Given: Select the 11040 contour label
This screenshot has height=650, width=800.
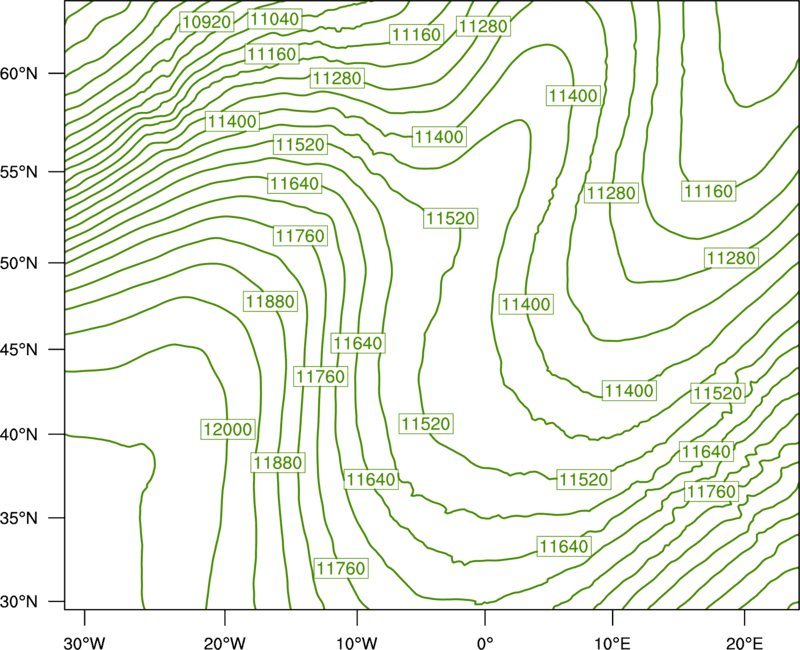Looking at the screenshot, I should coord(275,19).
